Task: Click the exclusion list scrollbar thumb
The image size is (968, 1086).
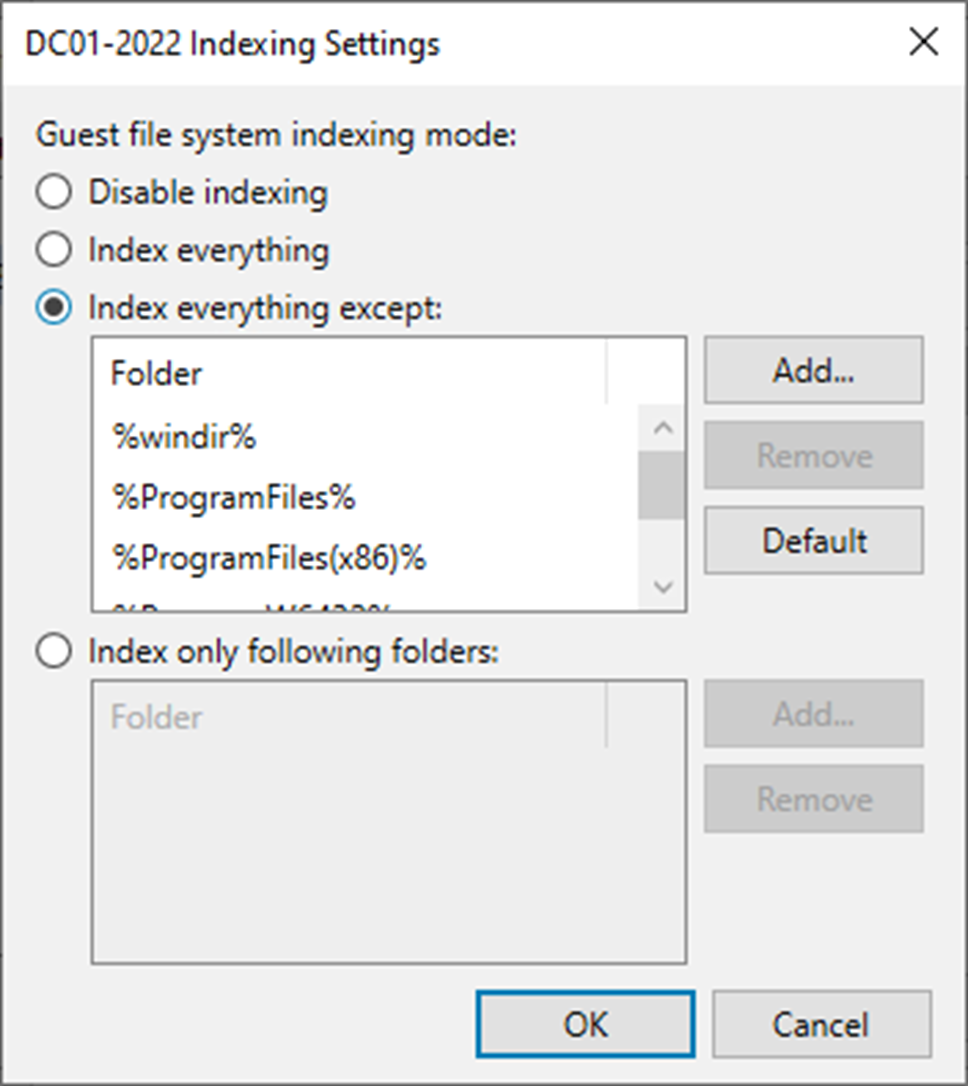Action: 662,485
